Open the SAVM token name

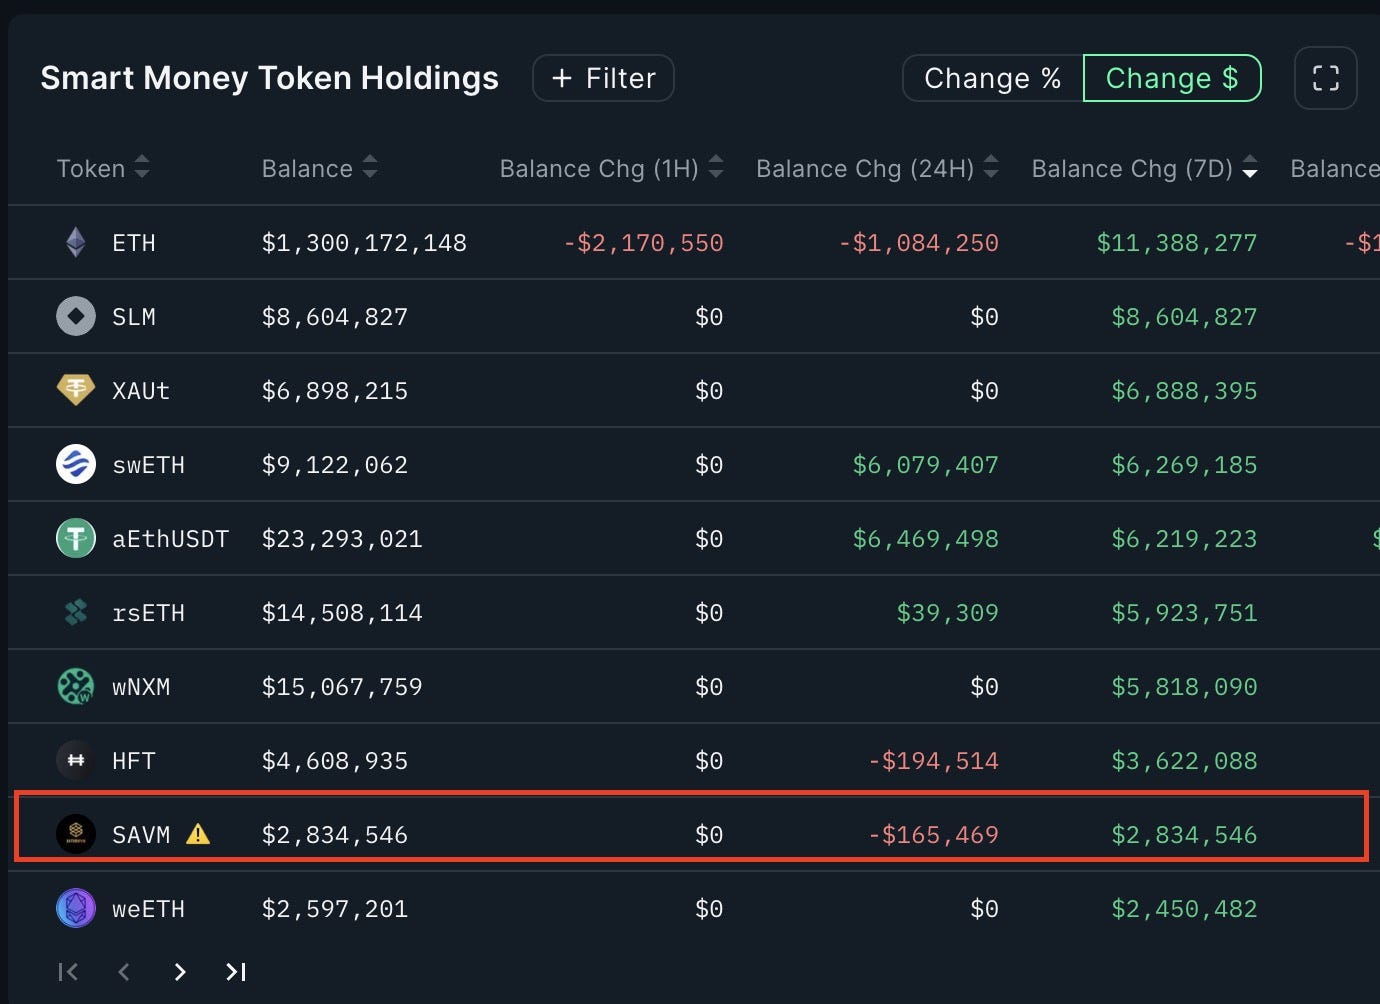point(141,835)
